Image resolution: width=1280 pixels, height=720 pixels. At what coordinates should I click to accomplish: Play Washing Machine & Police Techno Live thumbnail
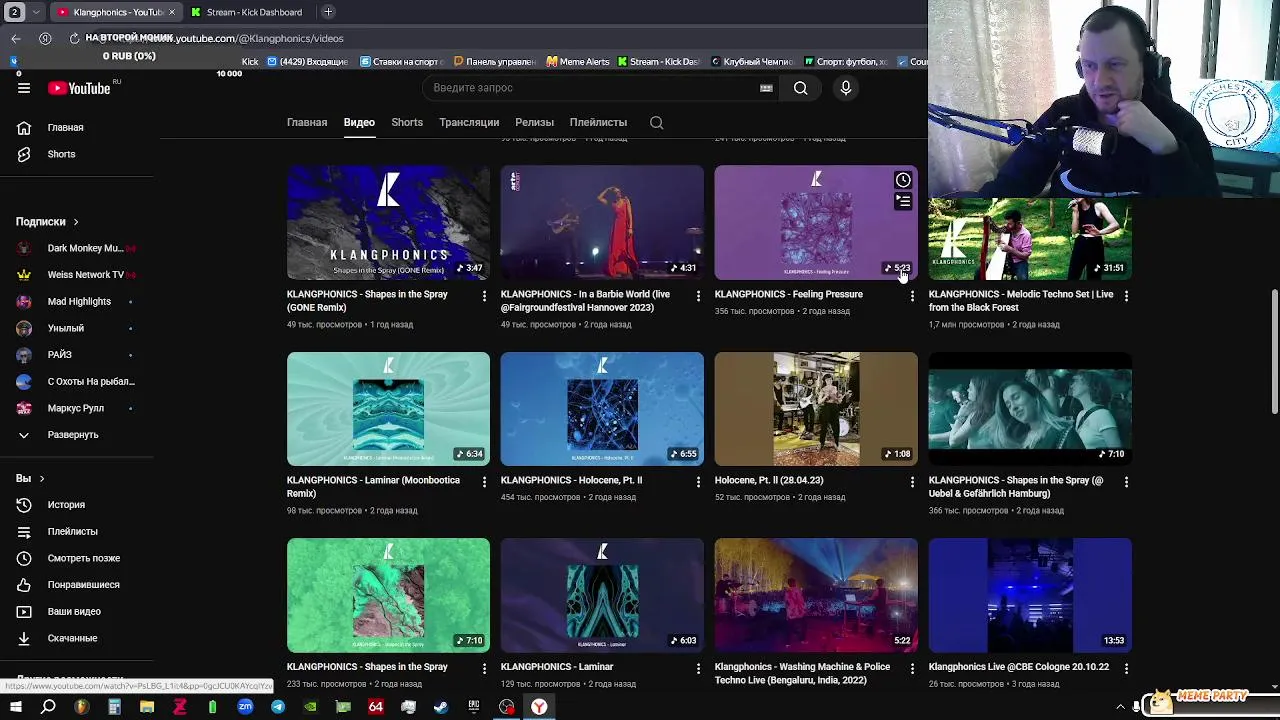816,595
